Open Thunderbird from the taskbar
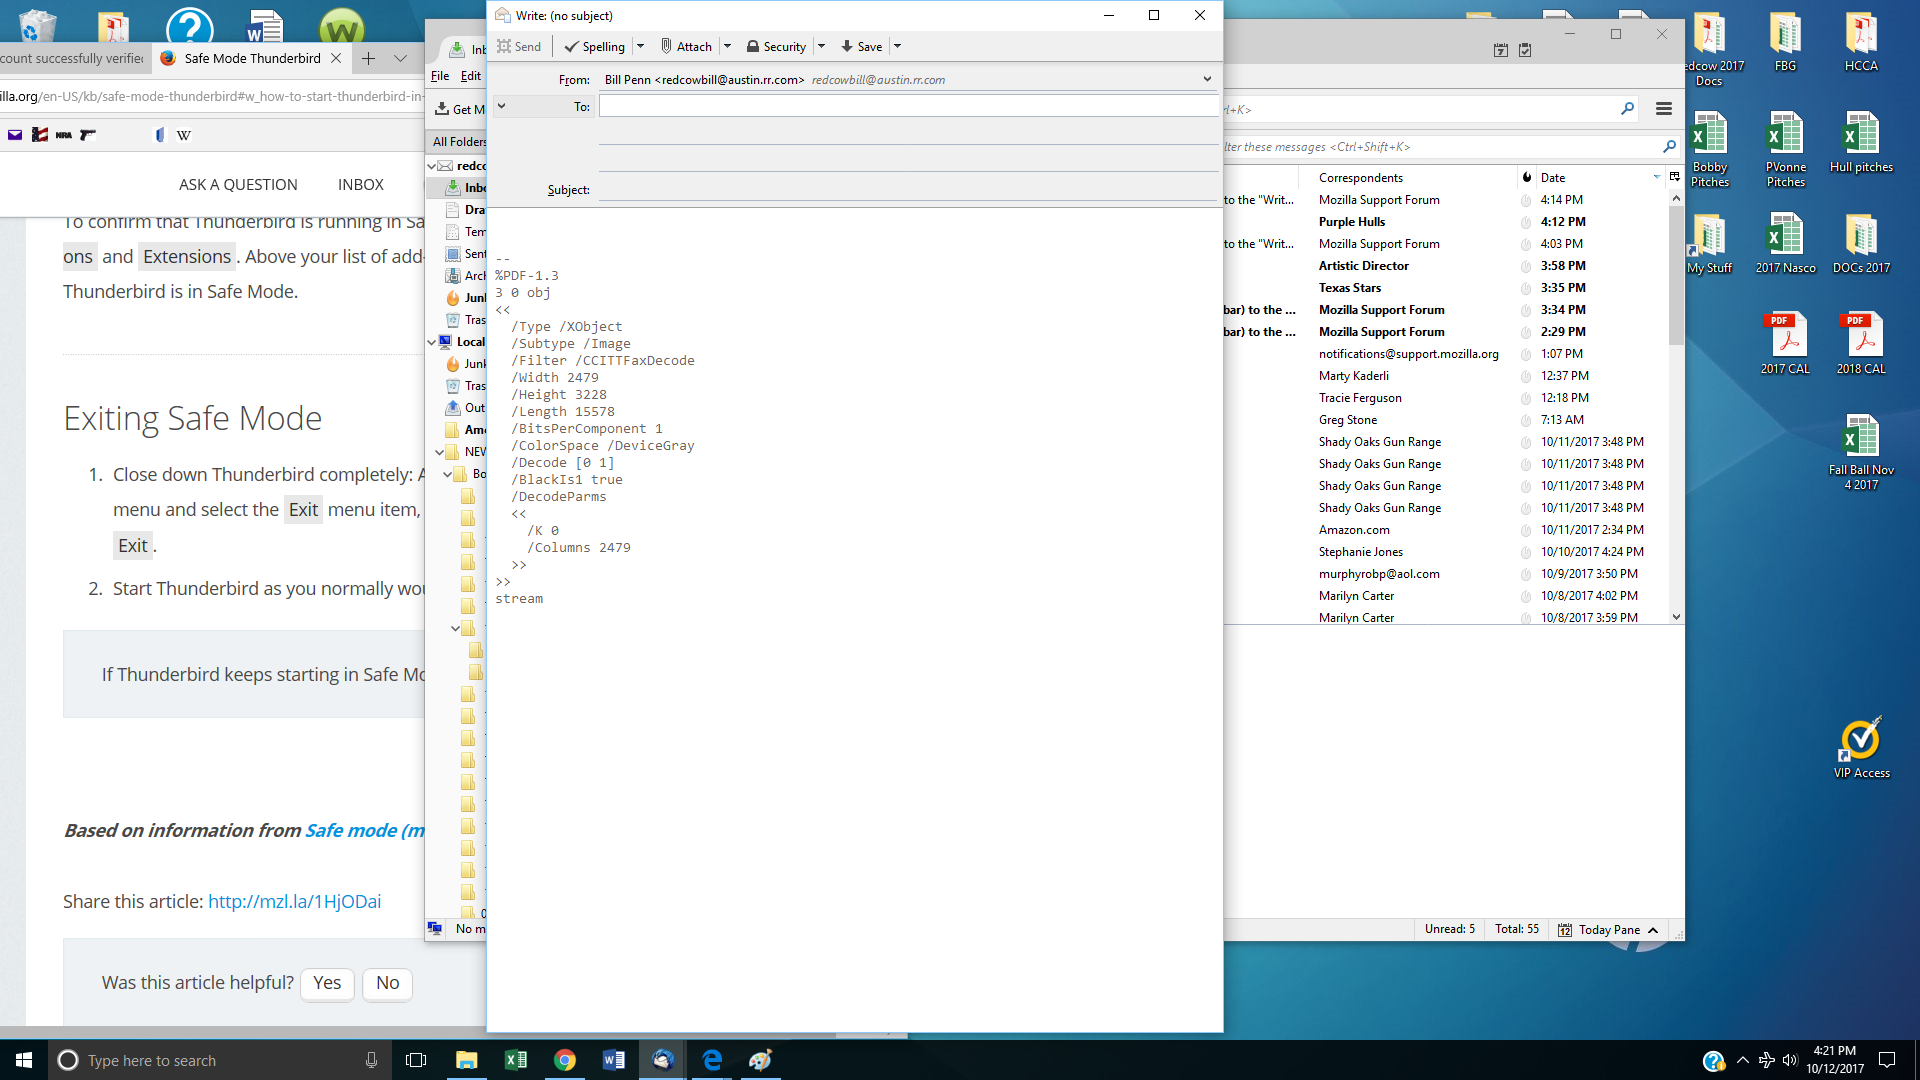1920x1080 pixels. 662,1059
